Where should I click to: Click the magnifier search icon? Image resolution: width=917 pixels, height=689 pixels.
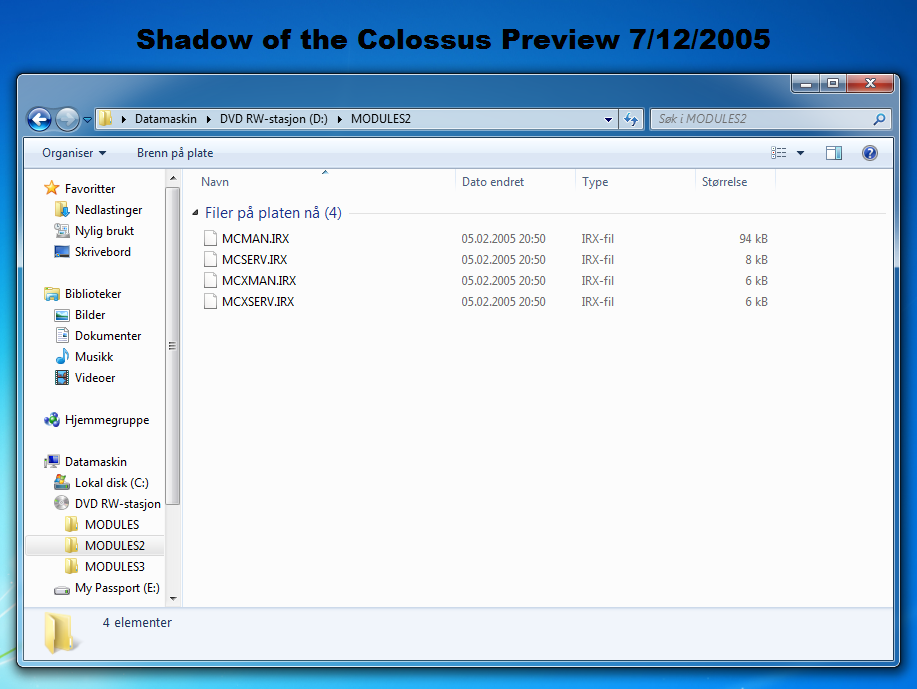coord(879,119)
